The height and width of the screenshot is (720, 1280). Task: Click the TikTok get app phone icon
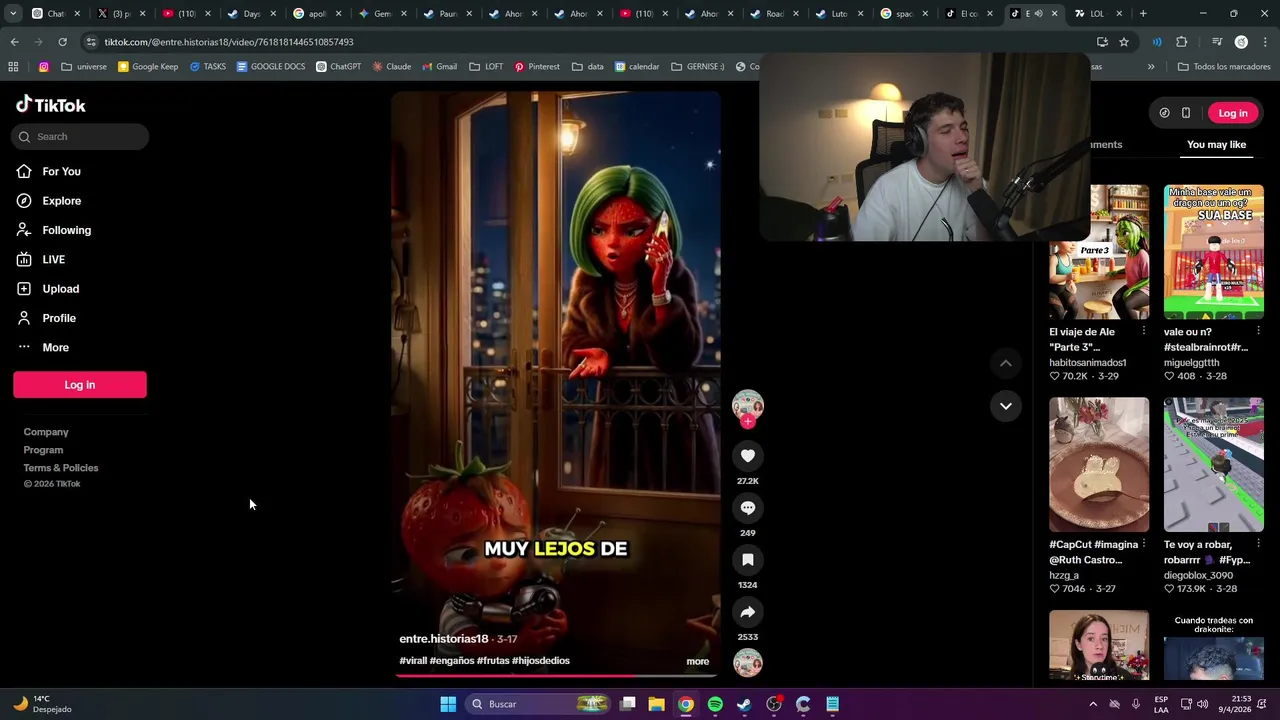(1186, 113)
